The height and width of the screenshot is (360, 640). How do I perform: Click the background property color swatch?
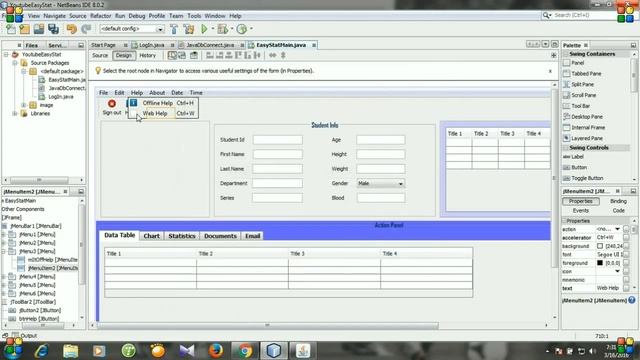600,246
